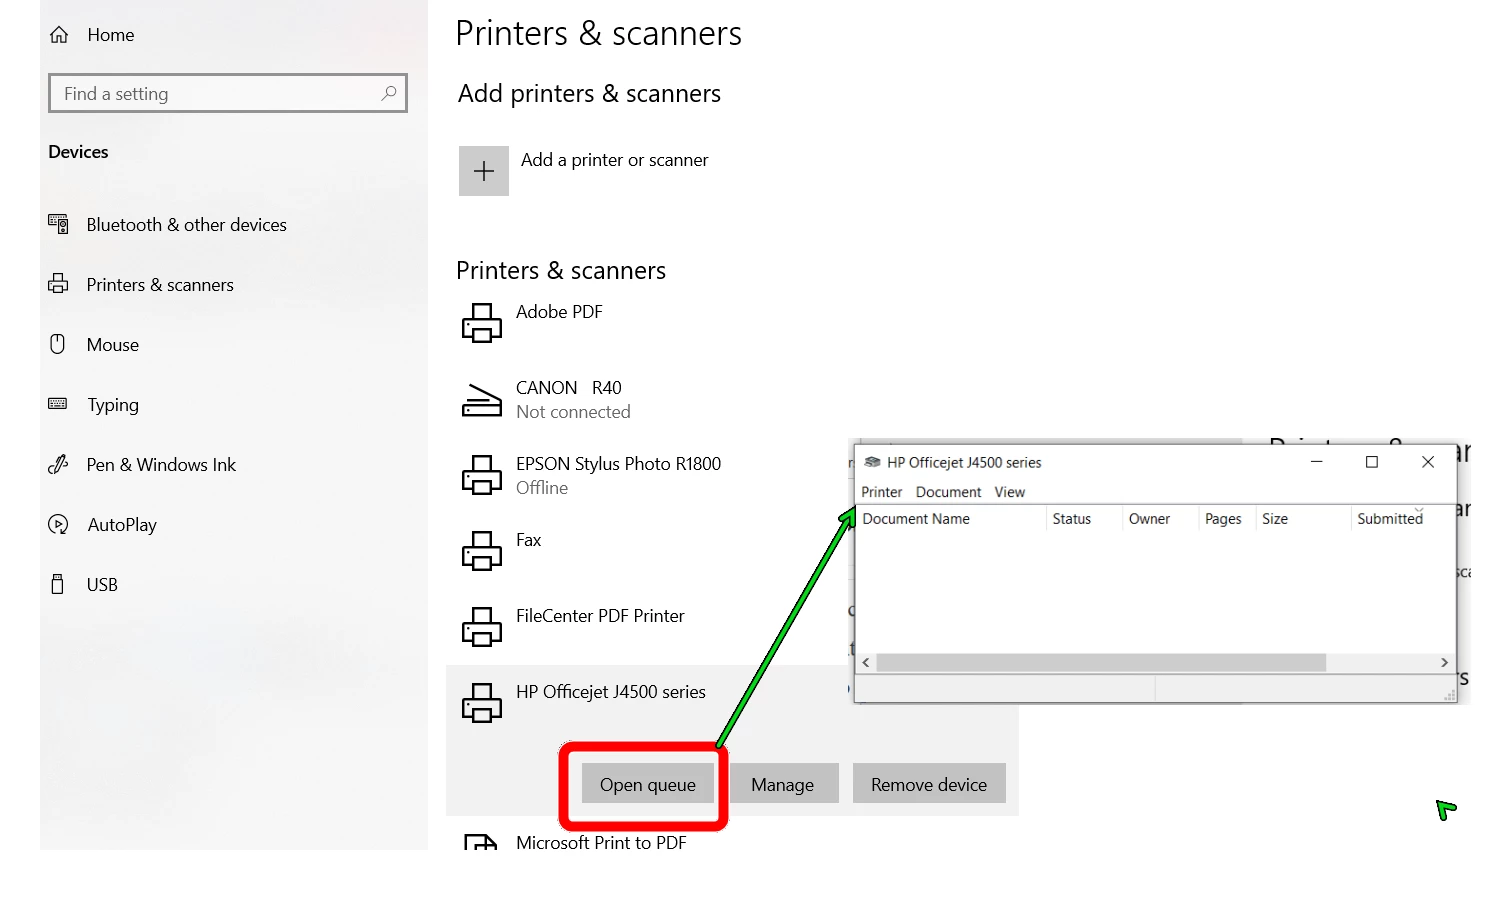Click the Open queue button
The width and height of the screenshot is (1510, 900).
coord(648,785)
